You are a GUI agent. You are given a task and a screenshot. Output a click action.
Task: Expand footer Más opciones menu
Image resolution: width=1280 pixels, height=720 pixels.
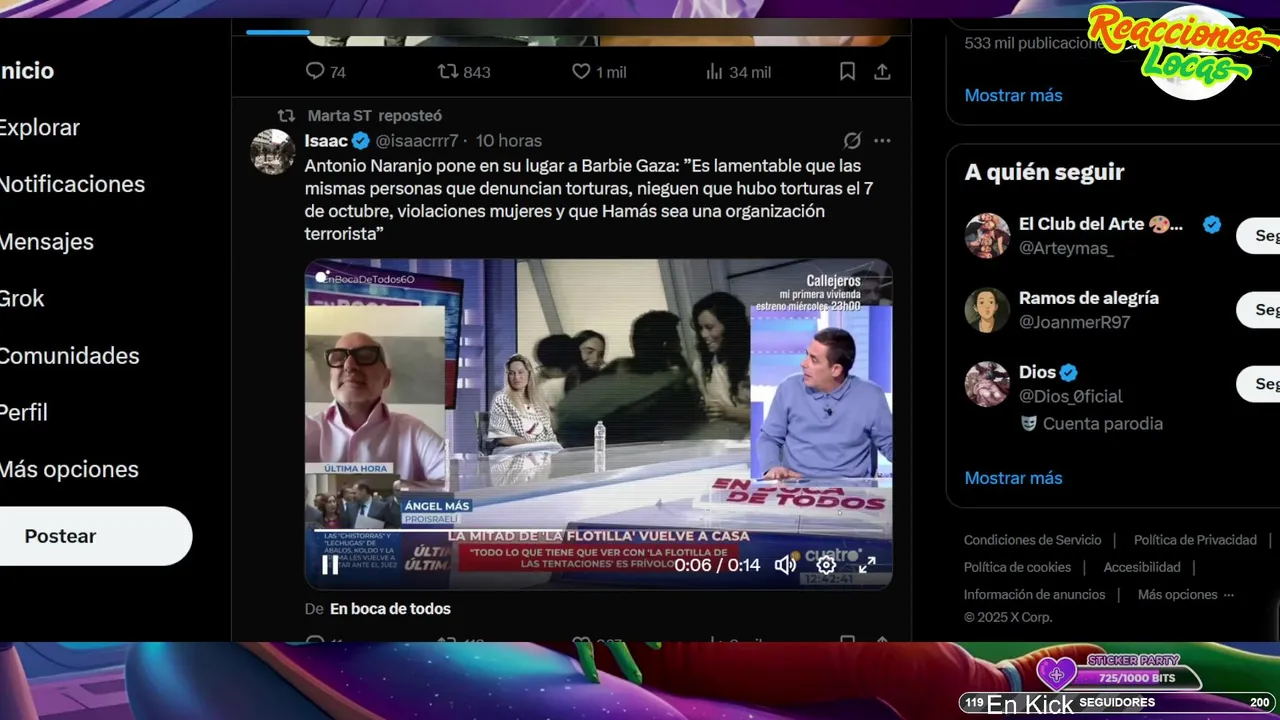(1186, 594)
